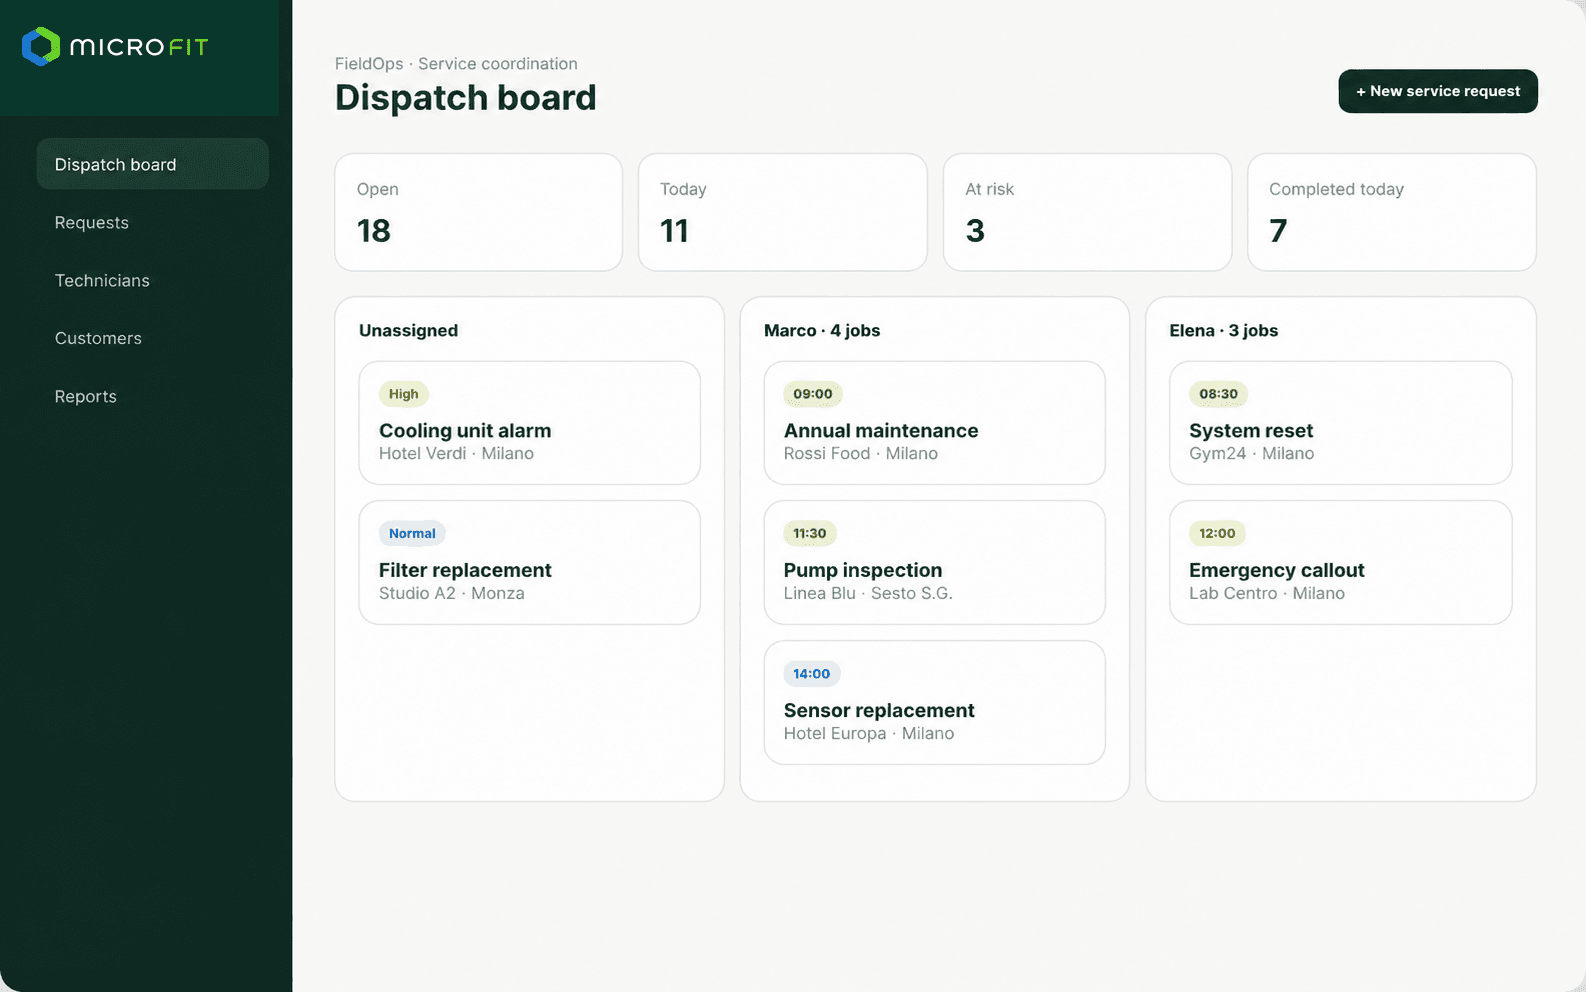Open the Reports section
The height and width of the screenshot is (992, 1586).
(x=86, y=396)
